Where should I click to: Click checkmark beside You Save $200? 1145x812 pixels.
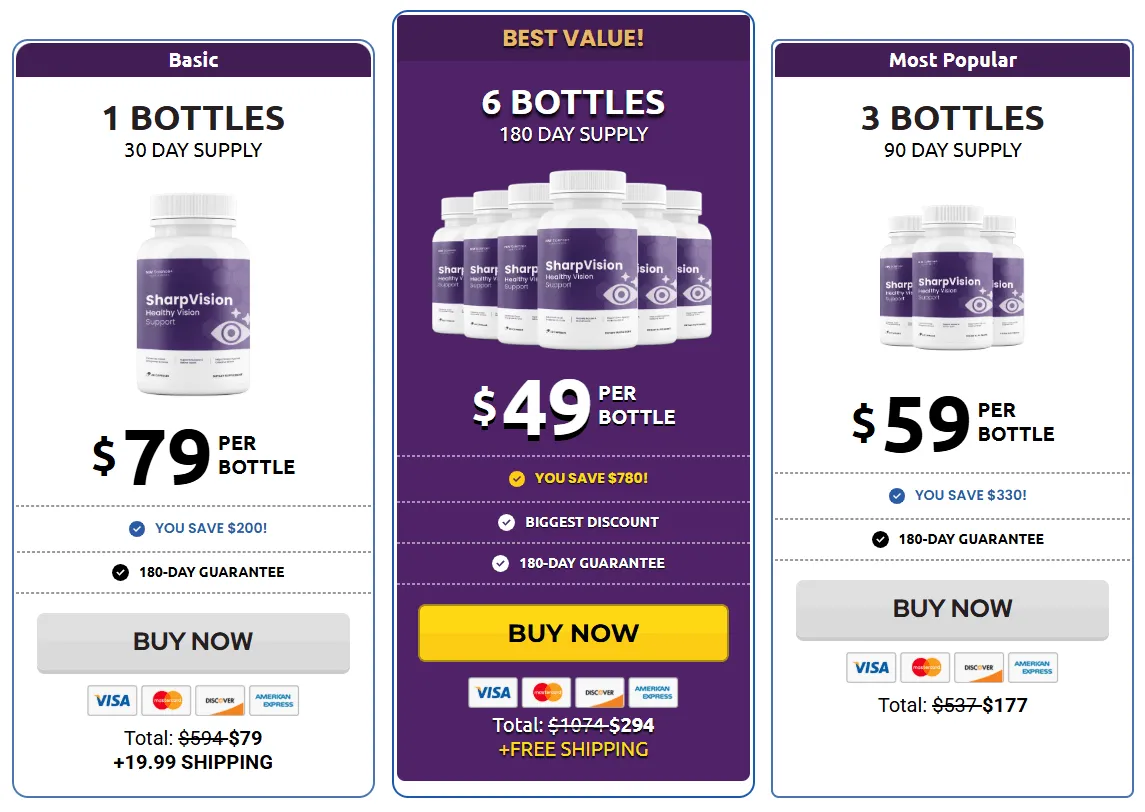coord(137,528)
